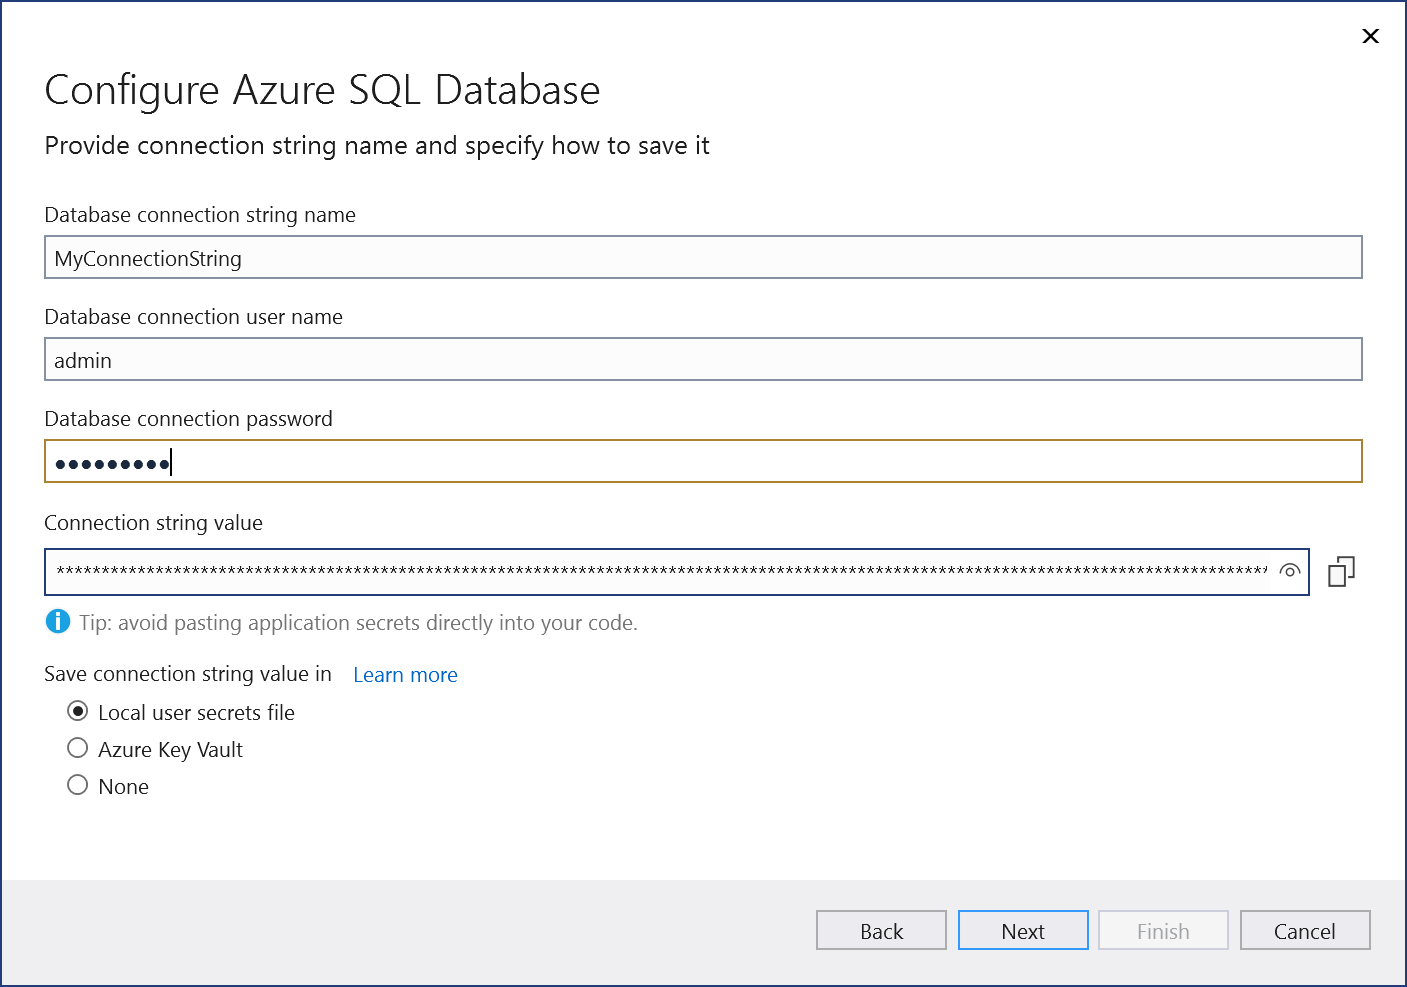Choose Azure Key Vault as save location

pyautogui.click(x=77, y=748)
